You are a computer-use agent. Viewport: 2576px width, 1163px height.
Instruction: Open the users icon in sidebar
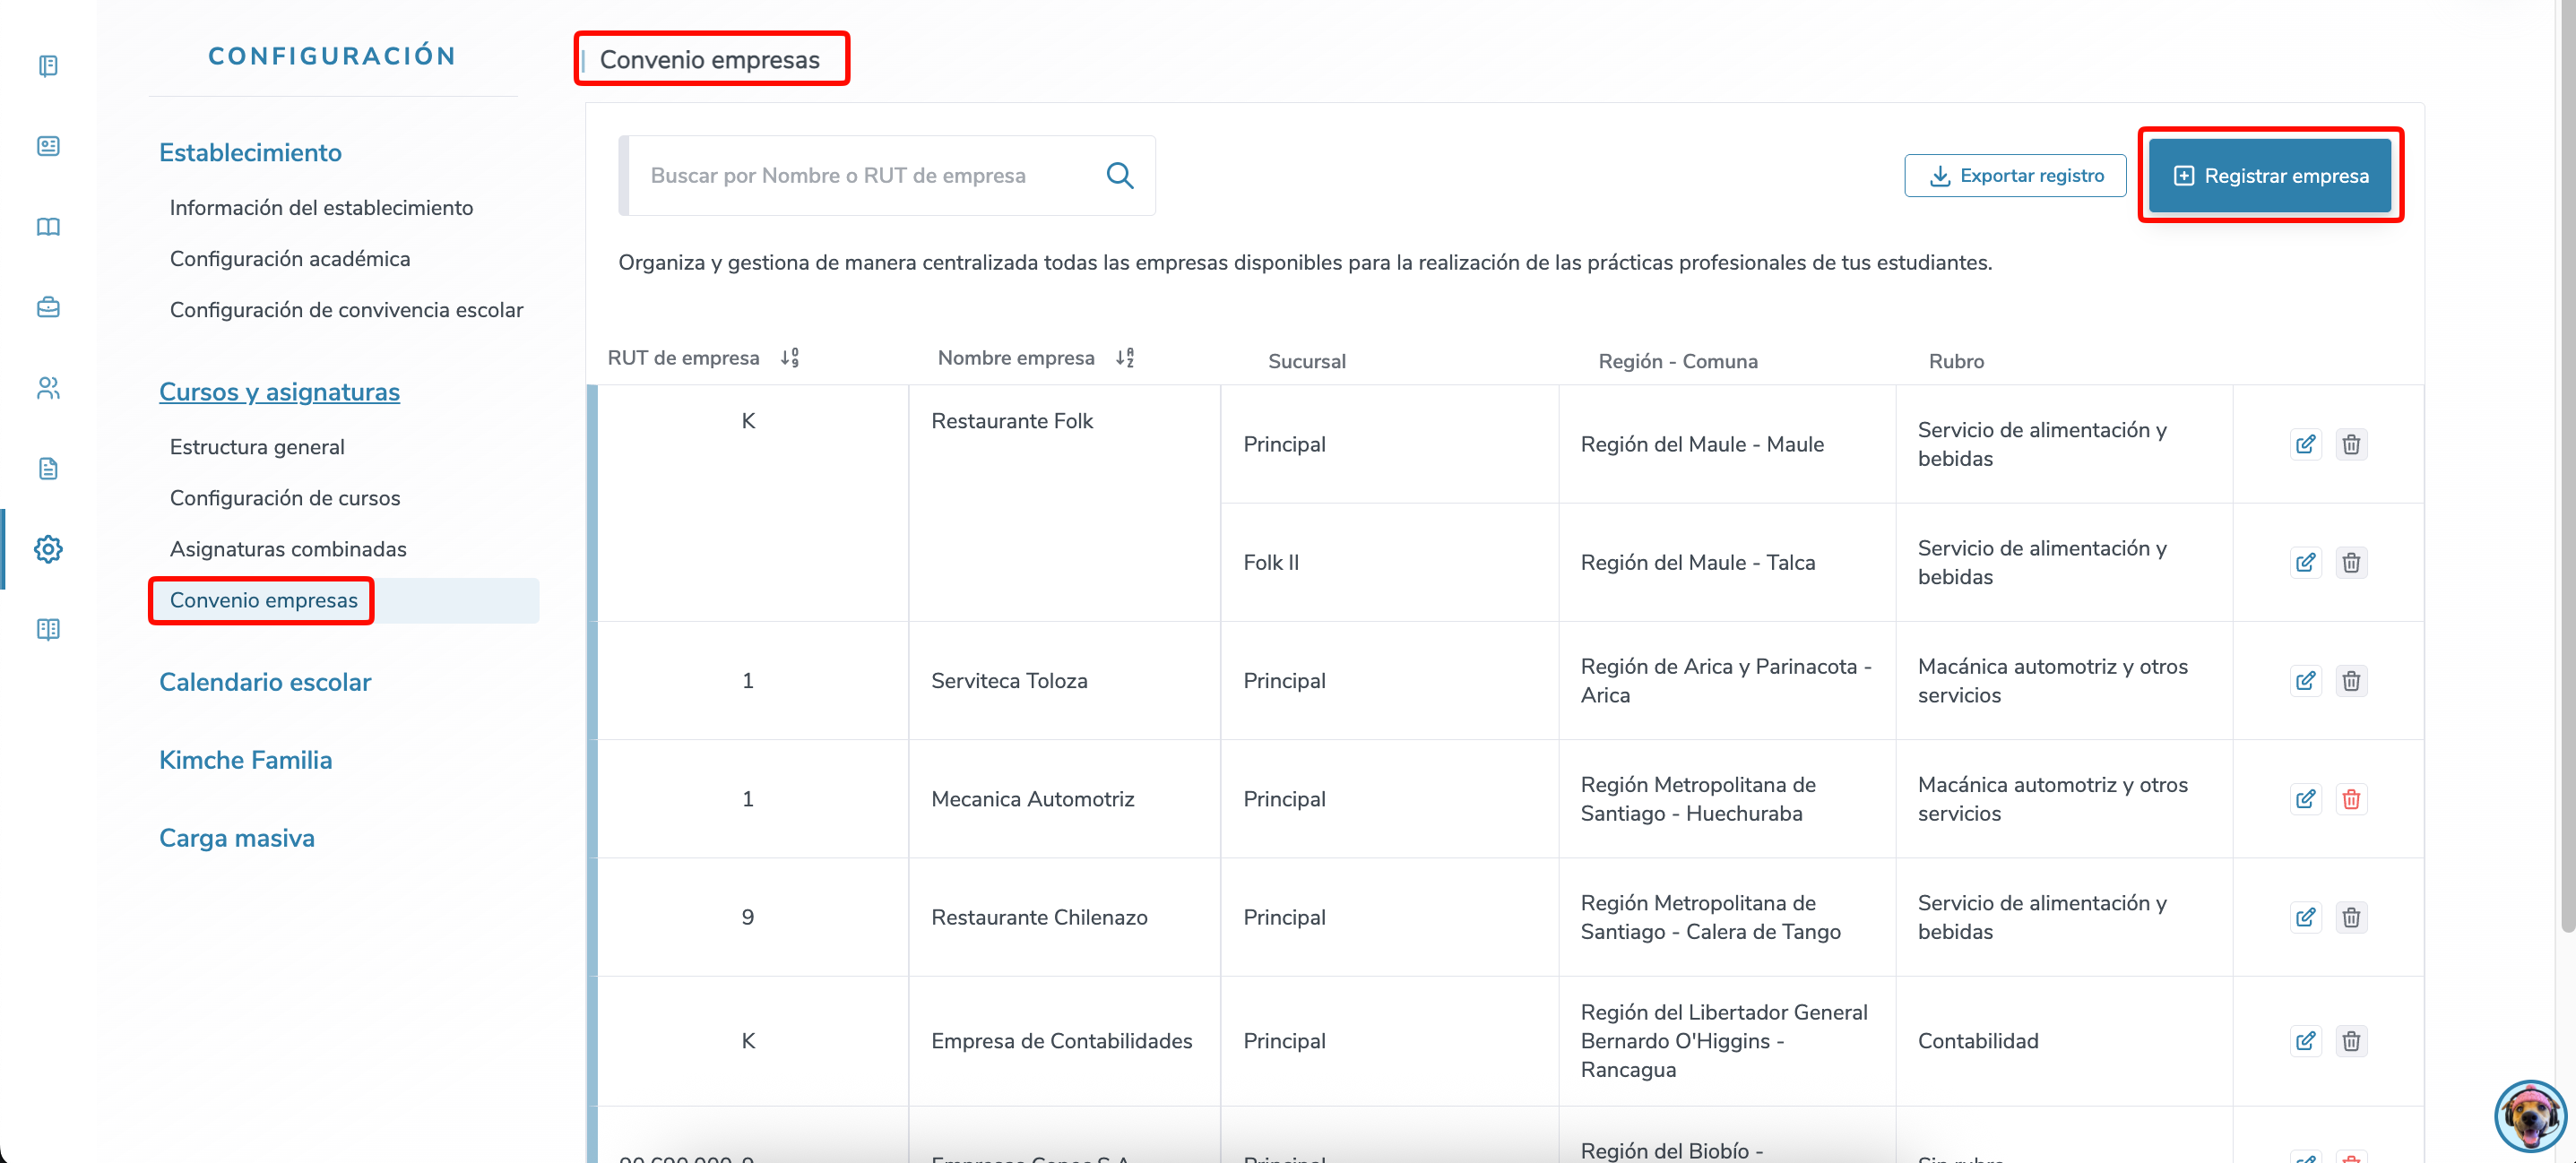(48, 388)
